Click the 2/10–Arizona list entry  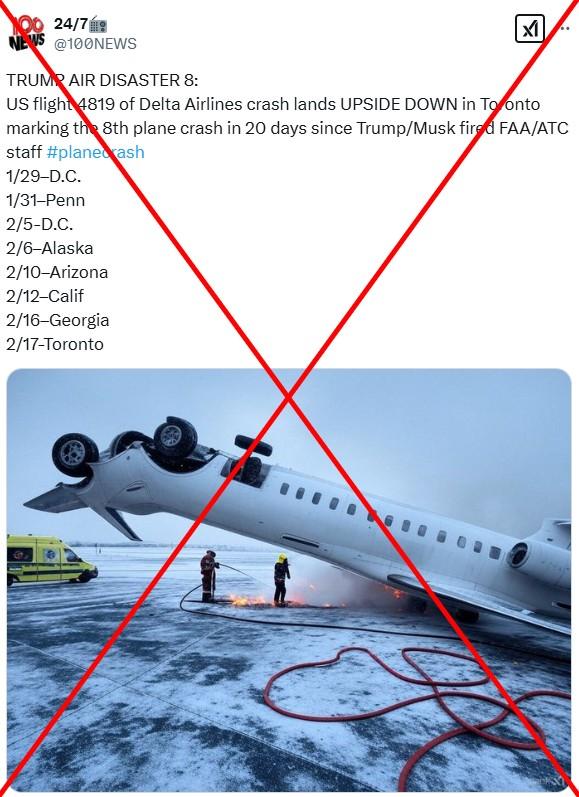(57, 272)
